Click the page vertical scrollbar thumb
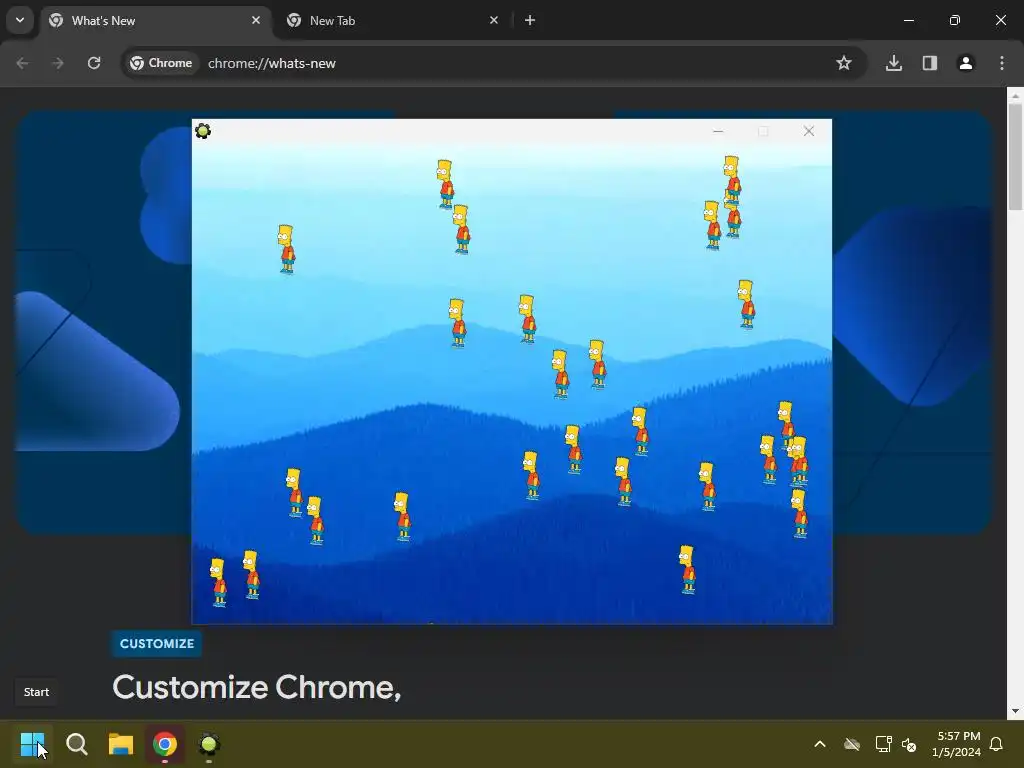The height and width of the screenshot is (768, 1024). pos(1015,157)
